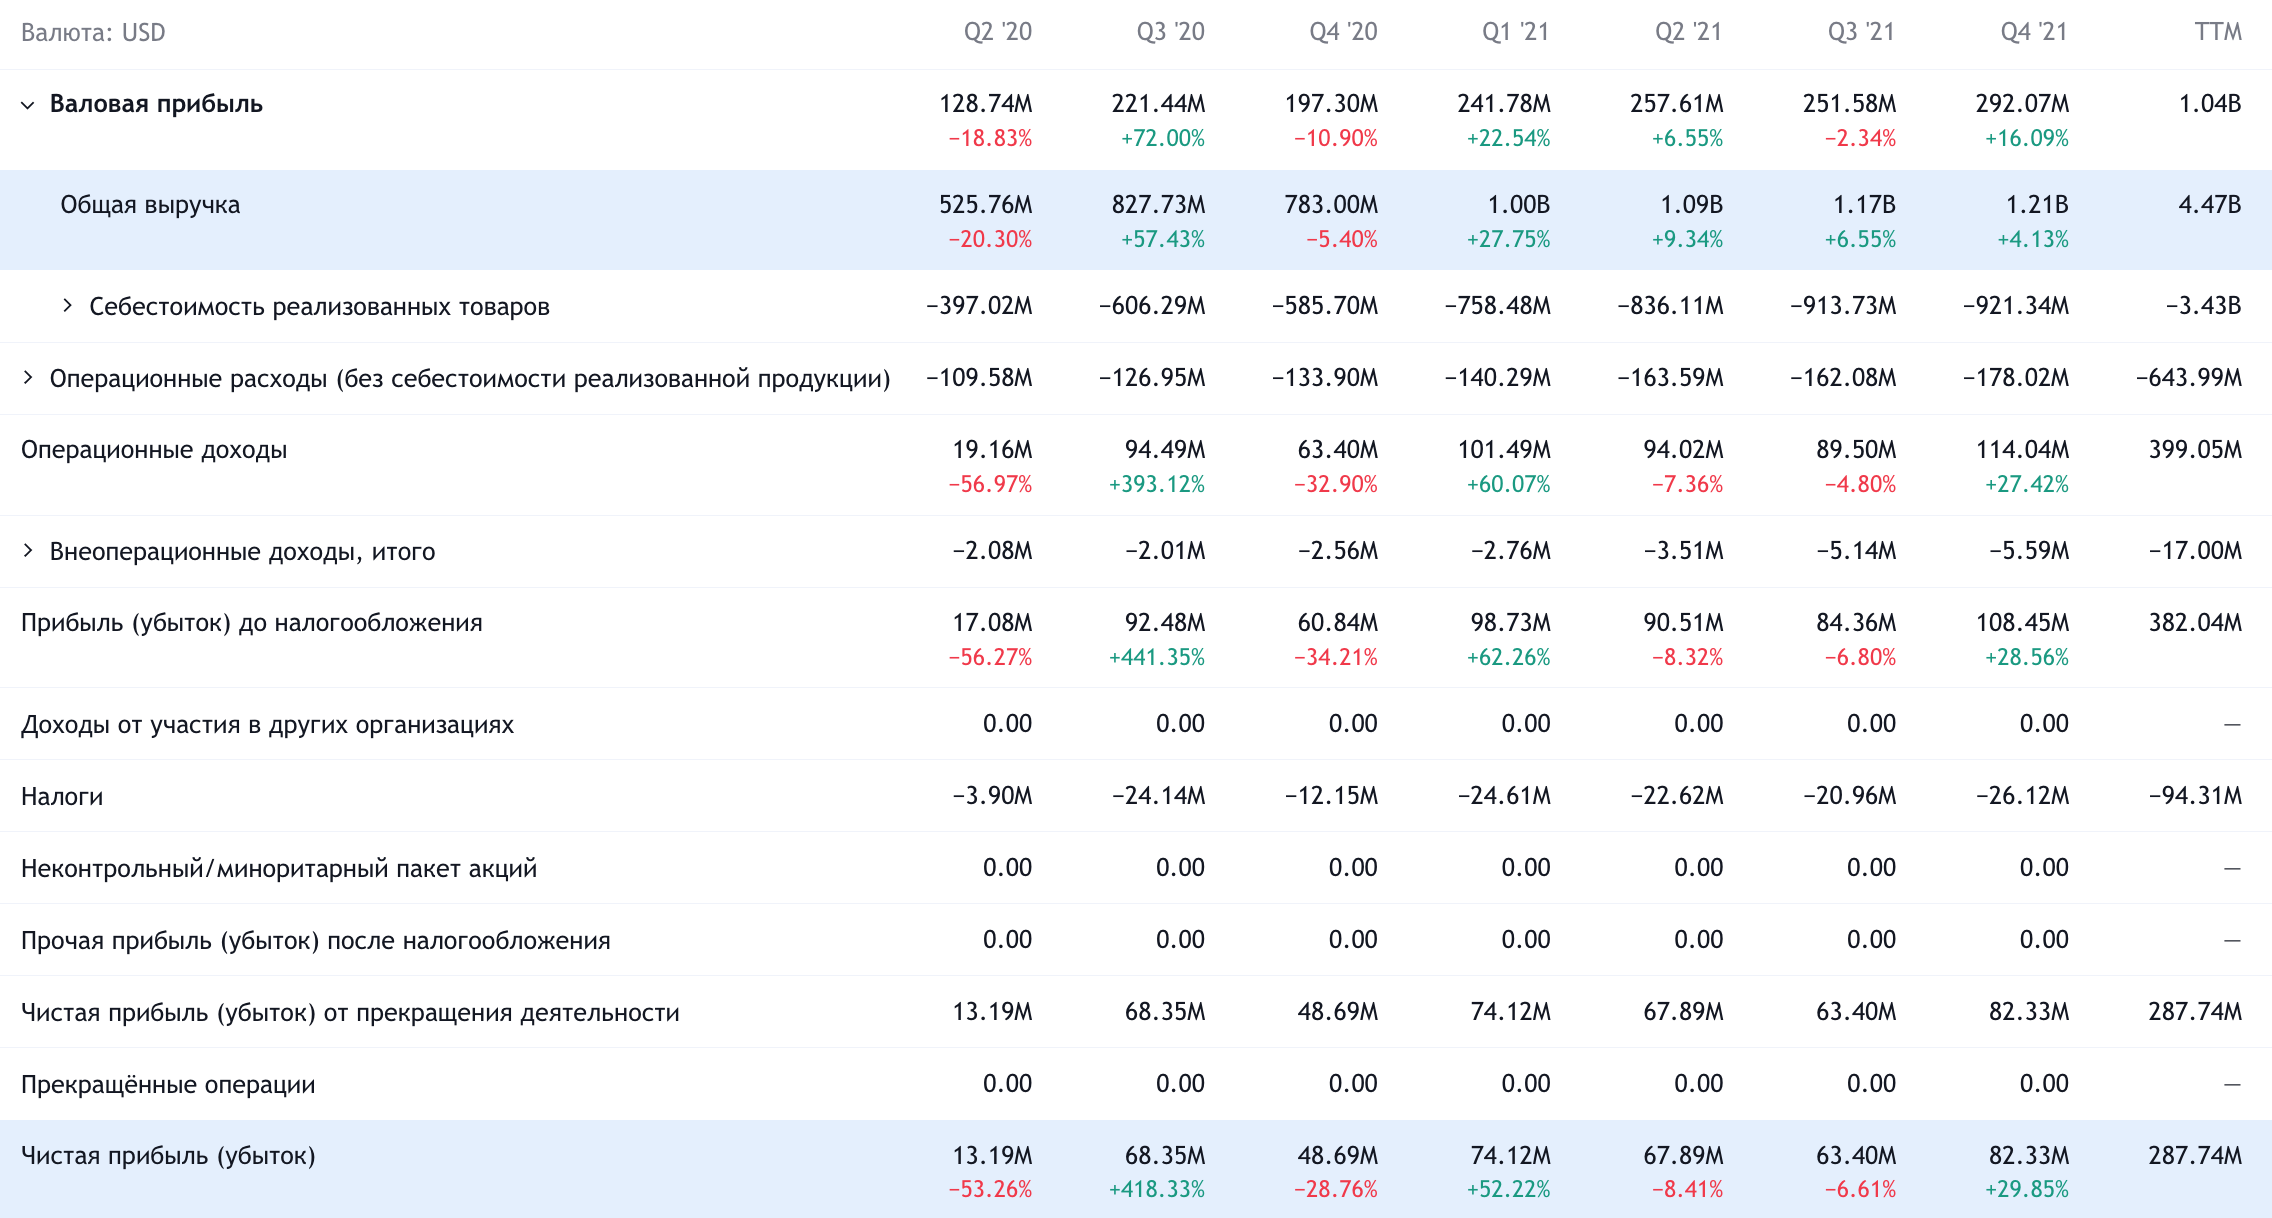The image size is (2272, 1218).
Task: Click the Q3 '21 column header
Action: (x=1861, y=32)
